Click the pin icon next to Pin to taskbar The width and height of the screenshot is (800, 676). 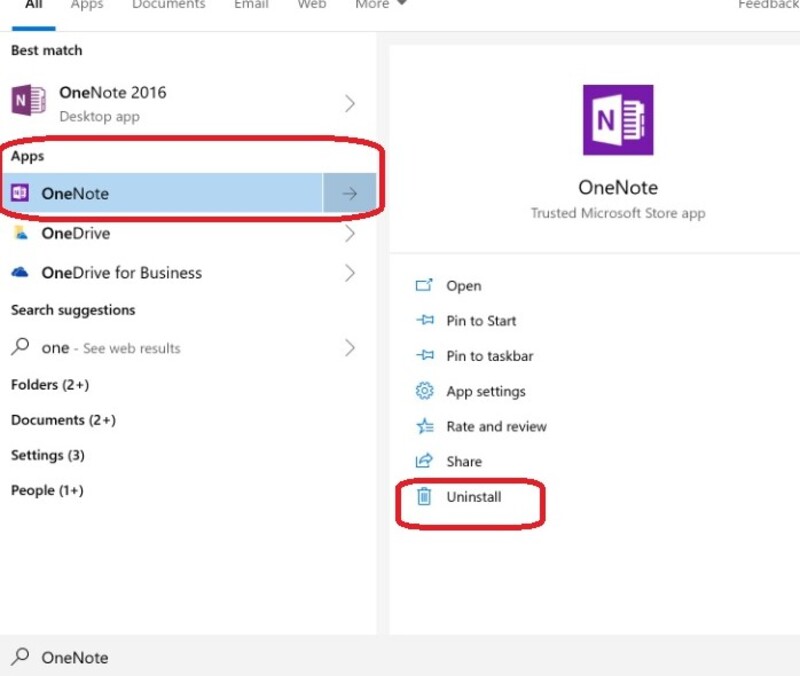424,355
